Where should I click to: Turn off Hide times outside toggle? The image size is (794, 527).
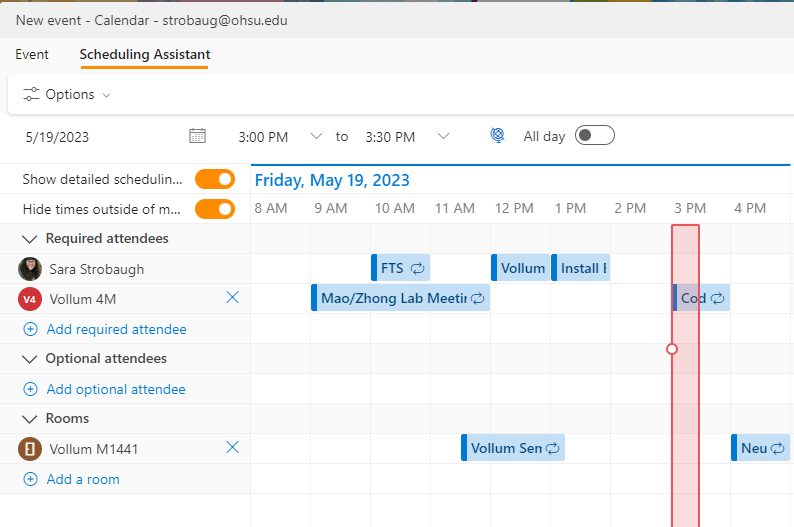[215, 209]
